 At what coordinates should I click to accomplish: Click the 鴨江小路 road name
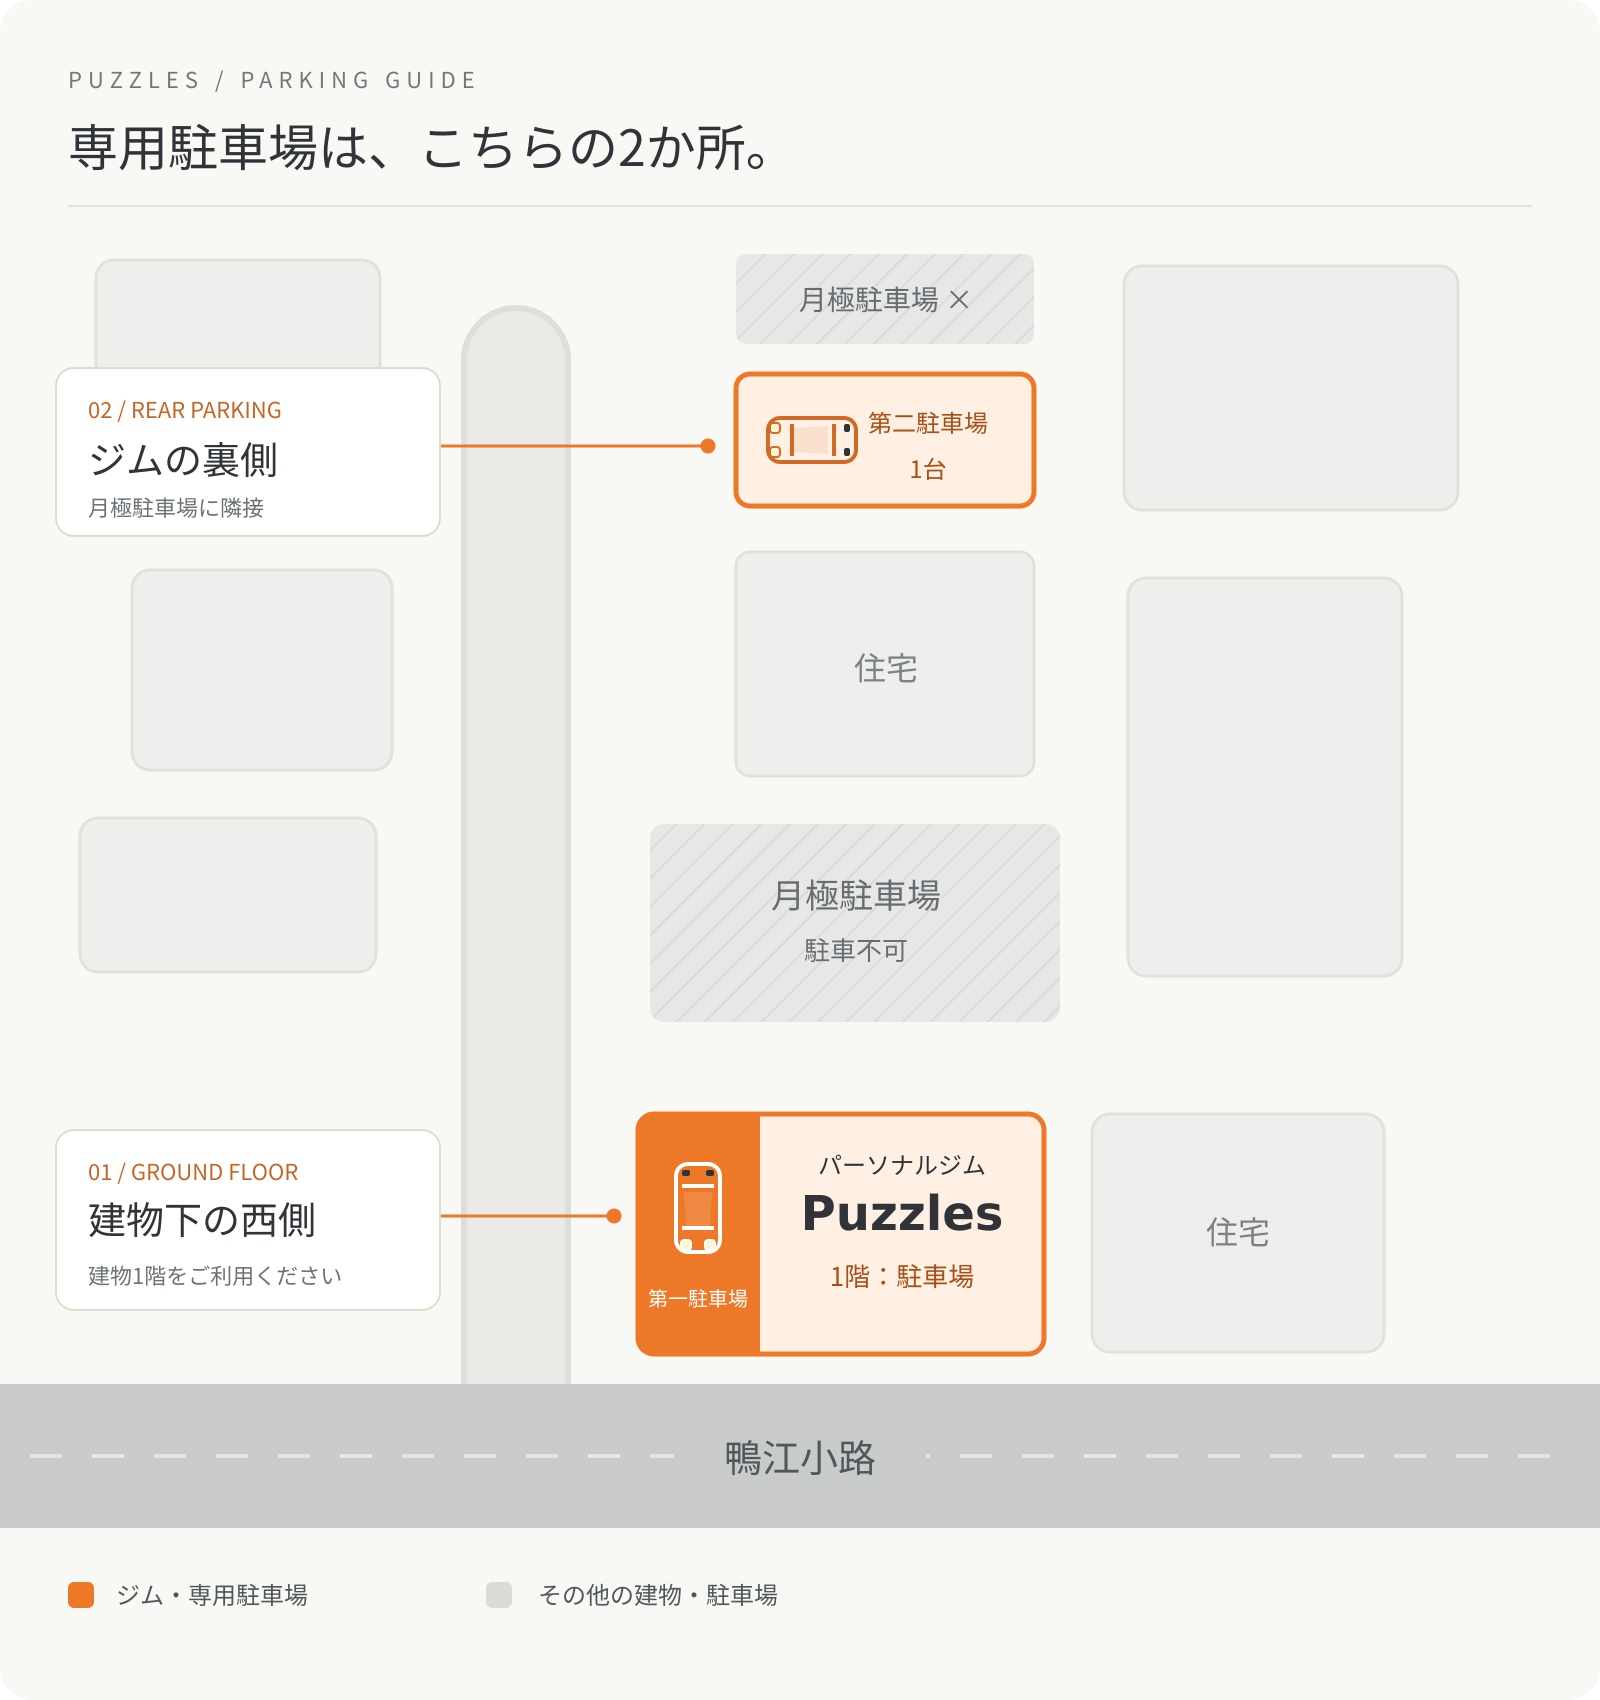tap(800, 1458)
